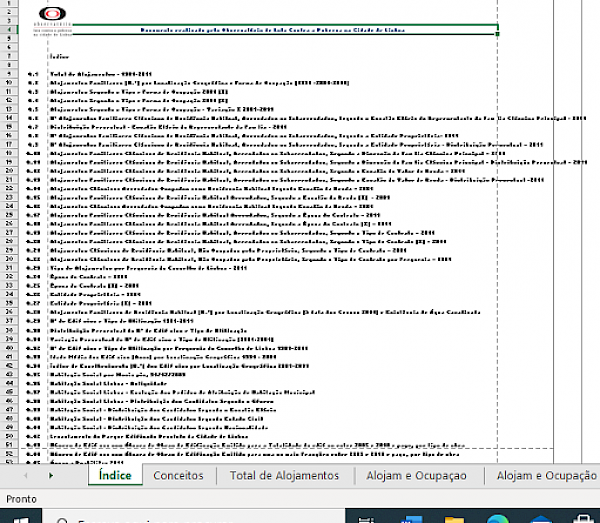Launch Microsoft Edge from the taskbar
Screen dimensions: 600x523
tap(497, 519)
